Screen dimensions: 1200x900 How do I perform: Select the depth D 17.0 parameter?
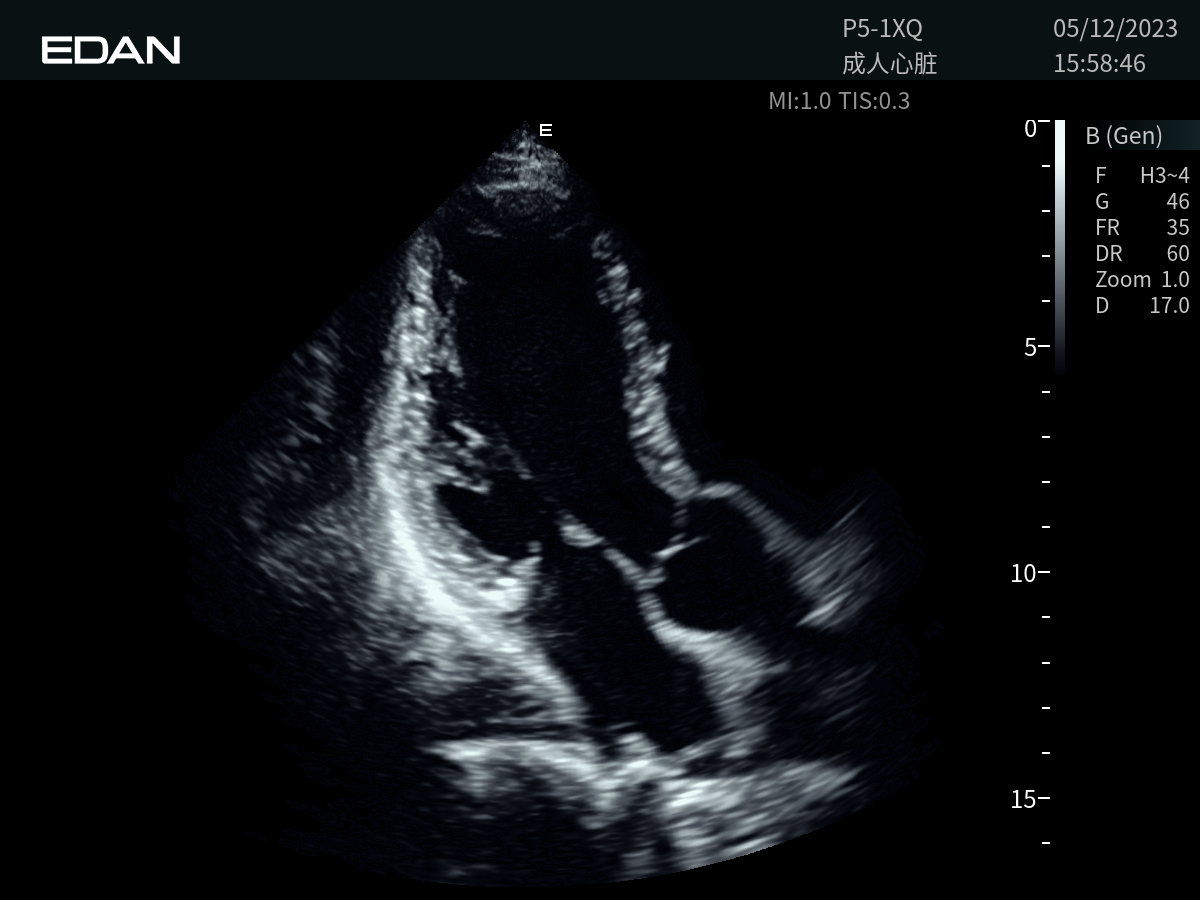pos(1142,306)
